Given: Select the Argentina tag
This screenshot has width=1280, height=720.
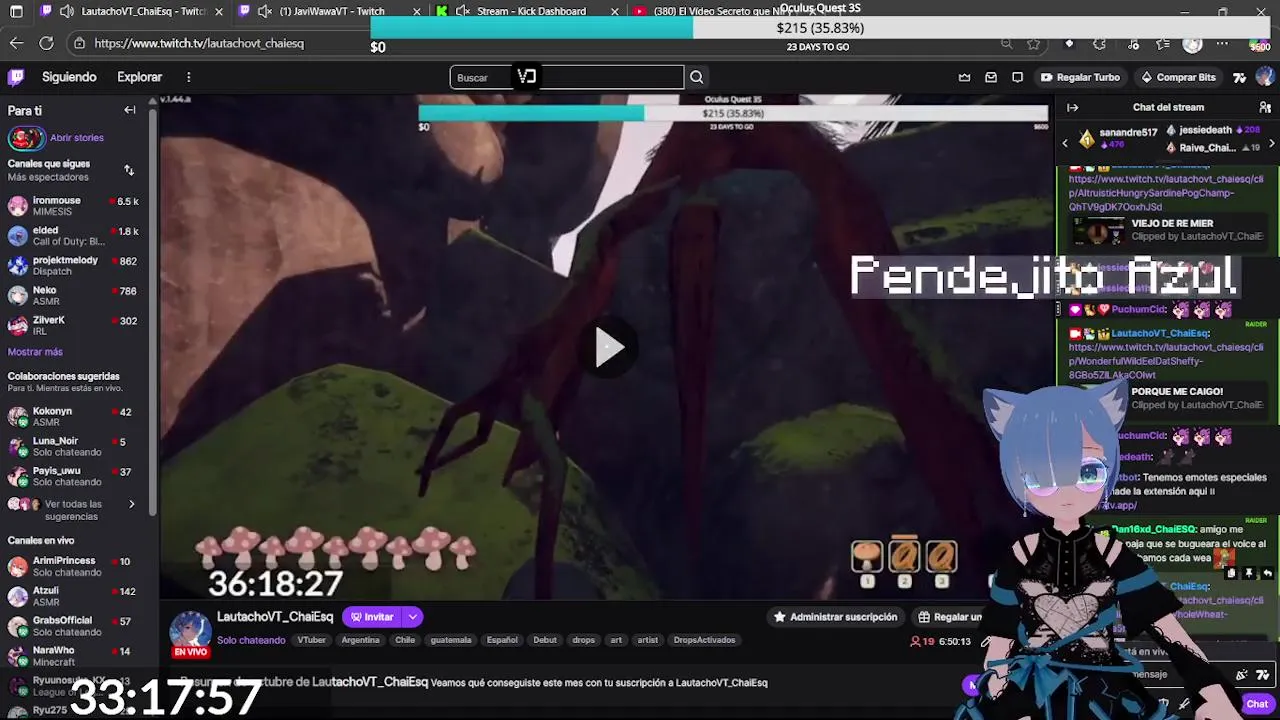Looking at the screenshot, I should point(360,640).
